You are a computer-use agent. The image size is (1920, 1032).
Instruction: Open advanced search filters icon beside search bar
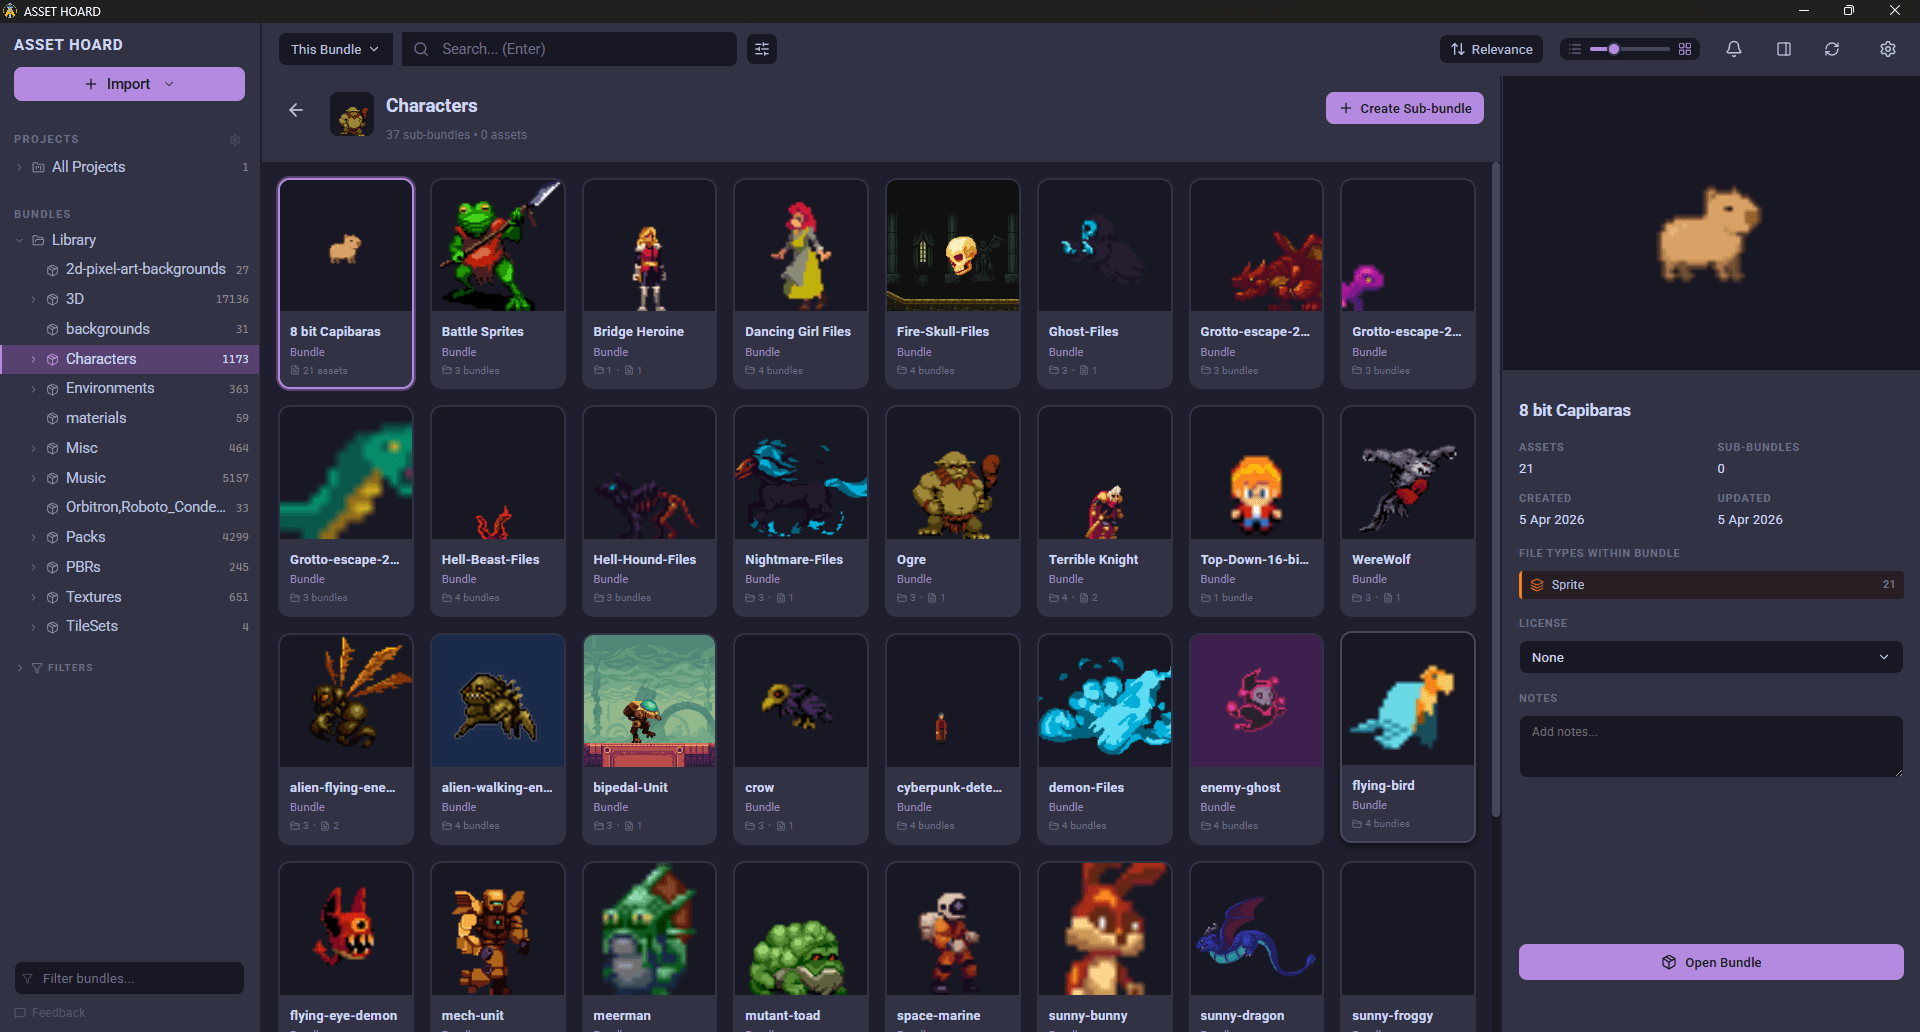pos(761,49)
